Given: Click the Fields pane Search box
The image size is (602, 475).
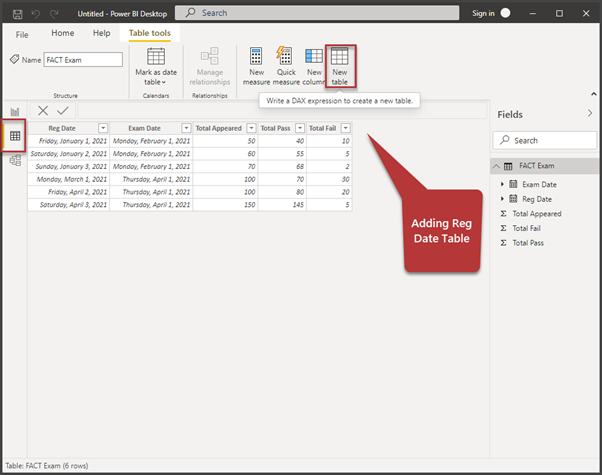Looking at the screenshot, I should (x=544, y=141).
